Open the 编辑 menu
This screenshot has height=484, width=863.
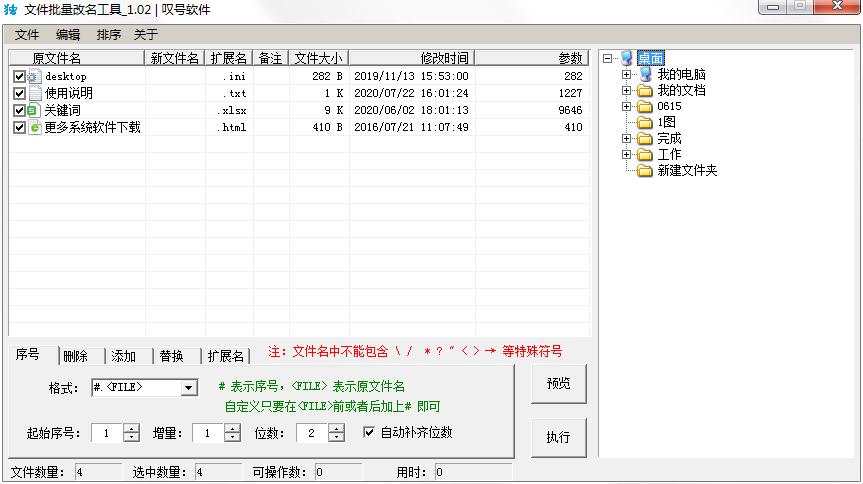click(x=68, y=35)
